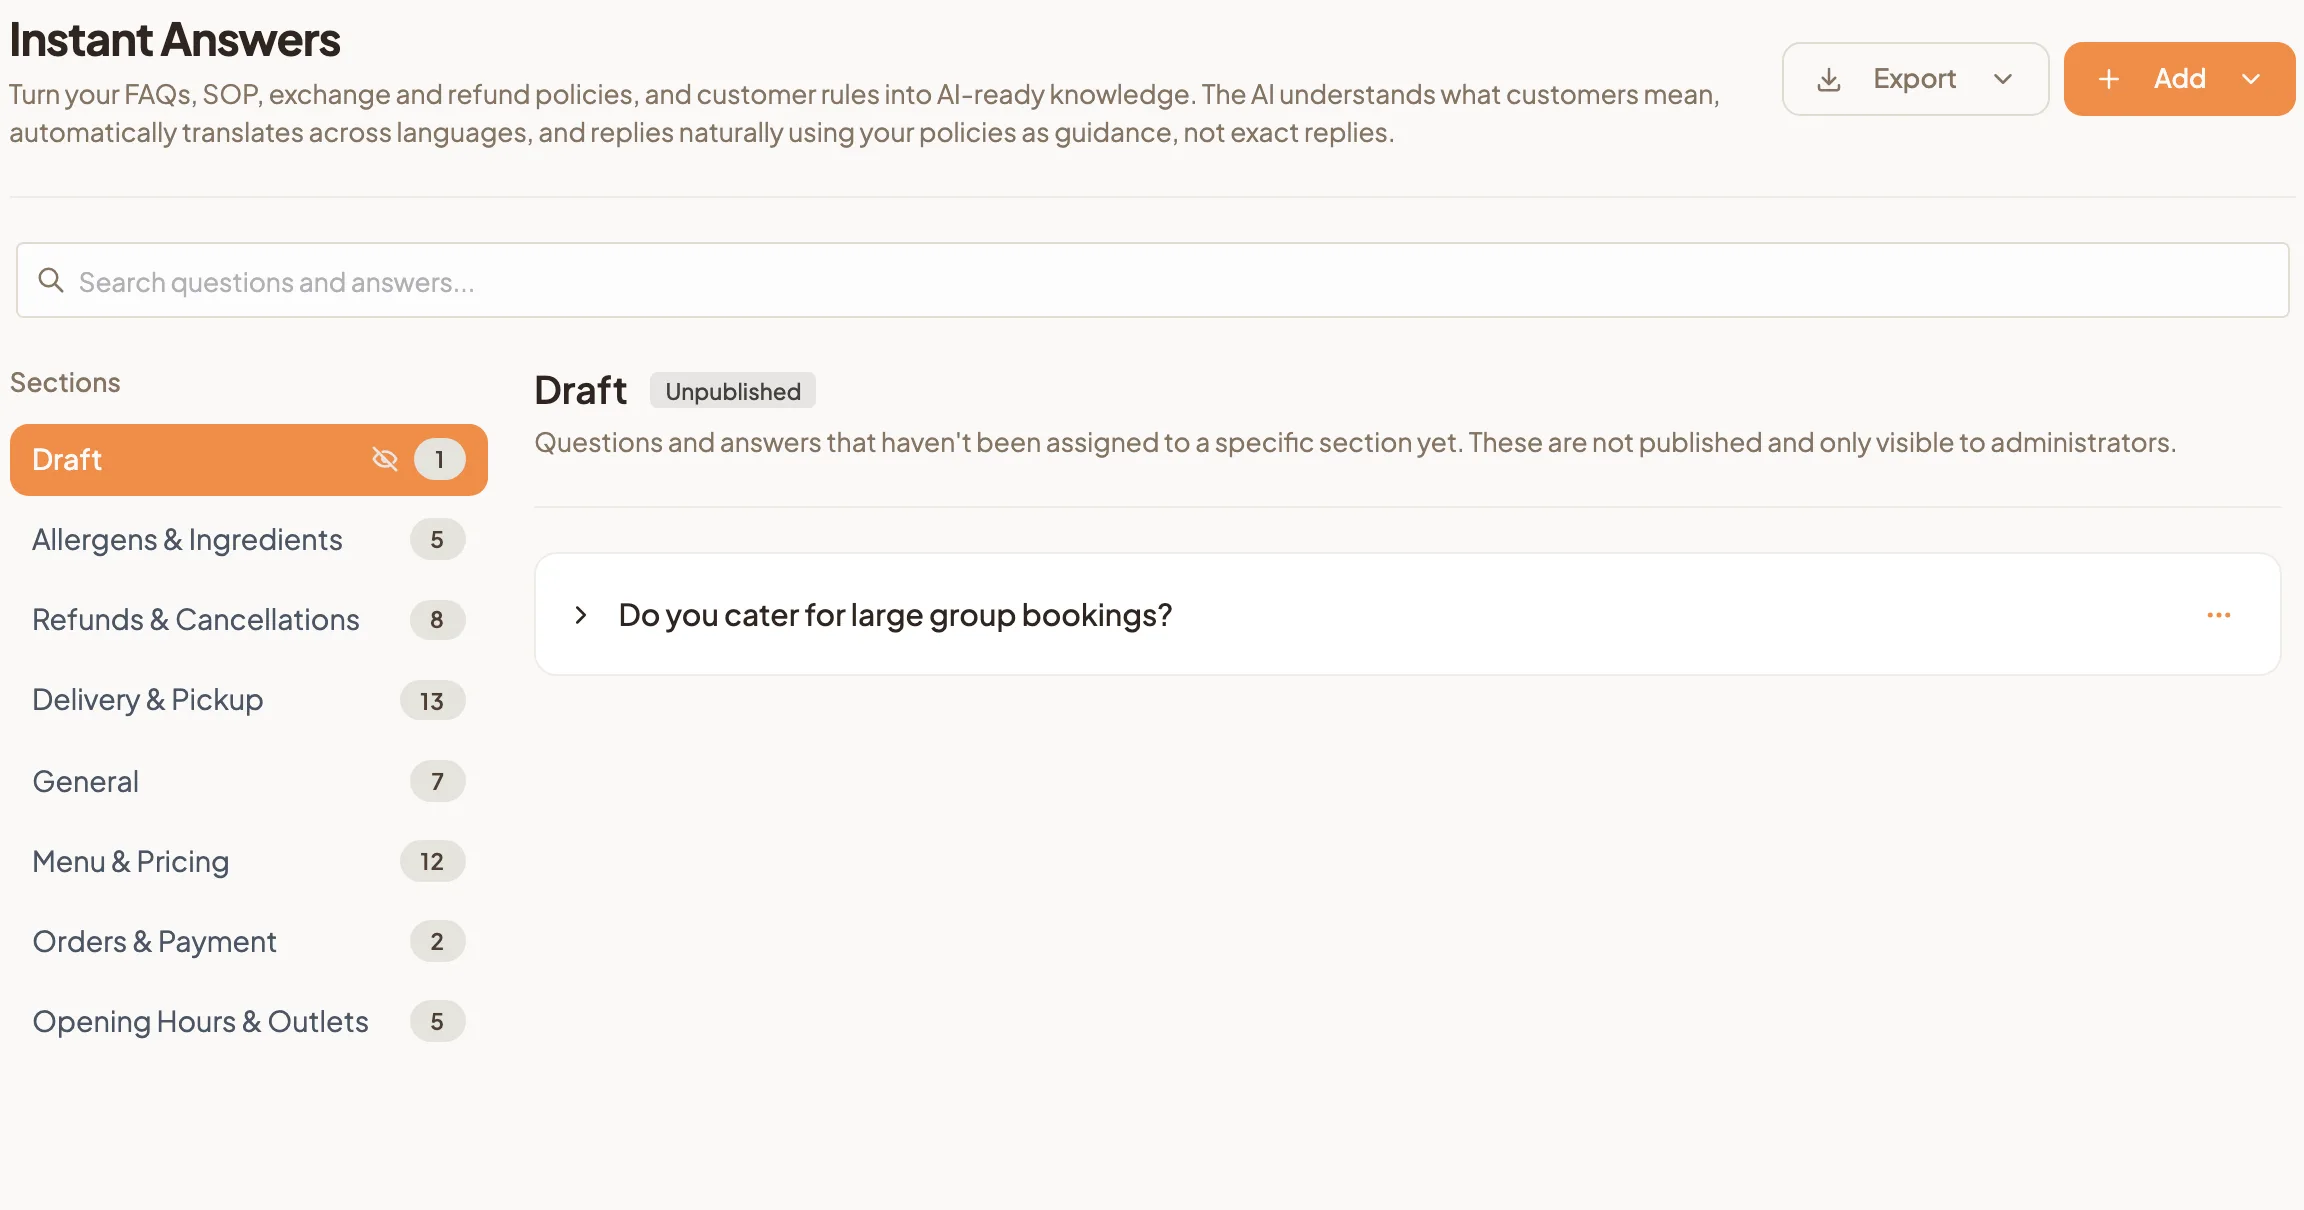
Task: Click the question 'Do you cater for large group bookings?'
Action: 895,615
